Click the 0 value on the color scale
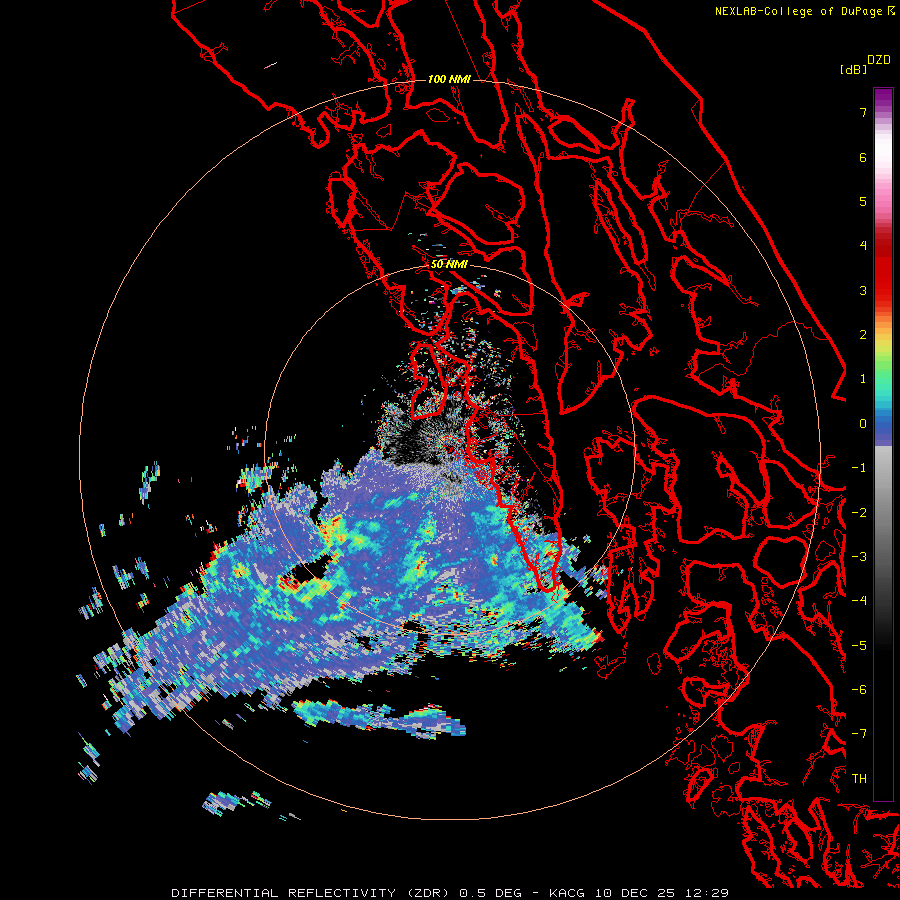Viewport: 900px width, 900px height. [x=863, y=424]
